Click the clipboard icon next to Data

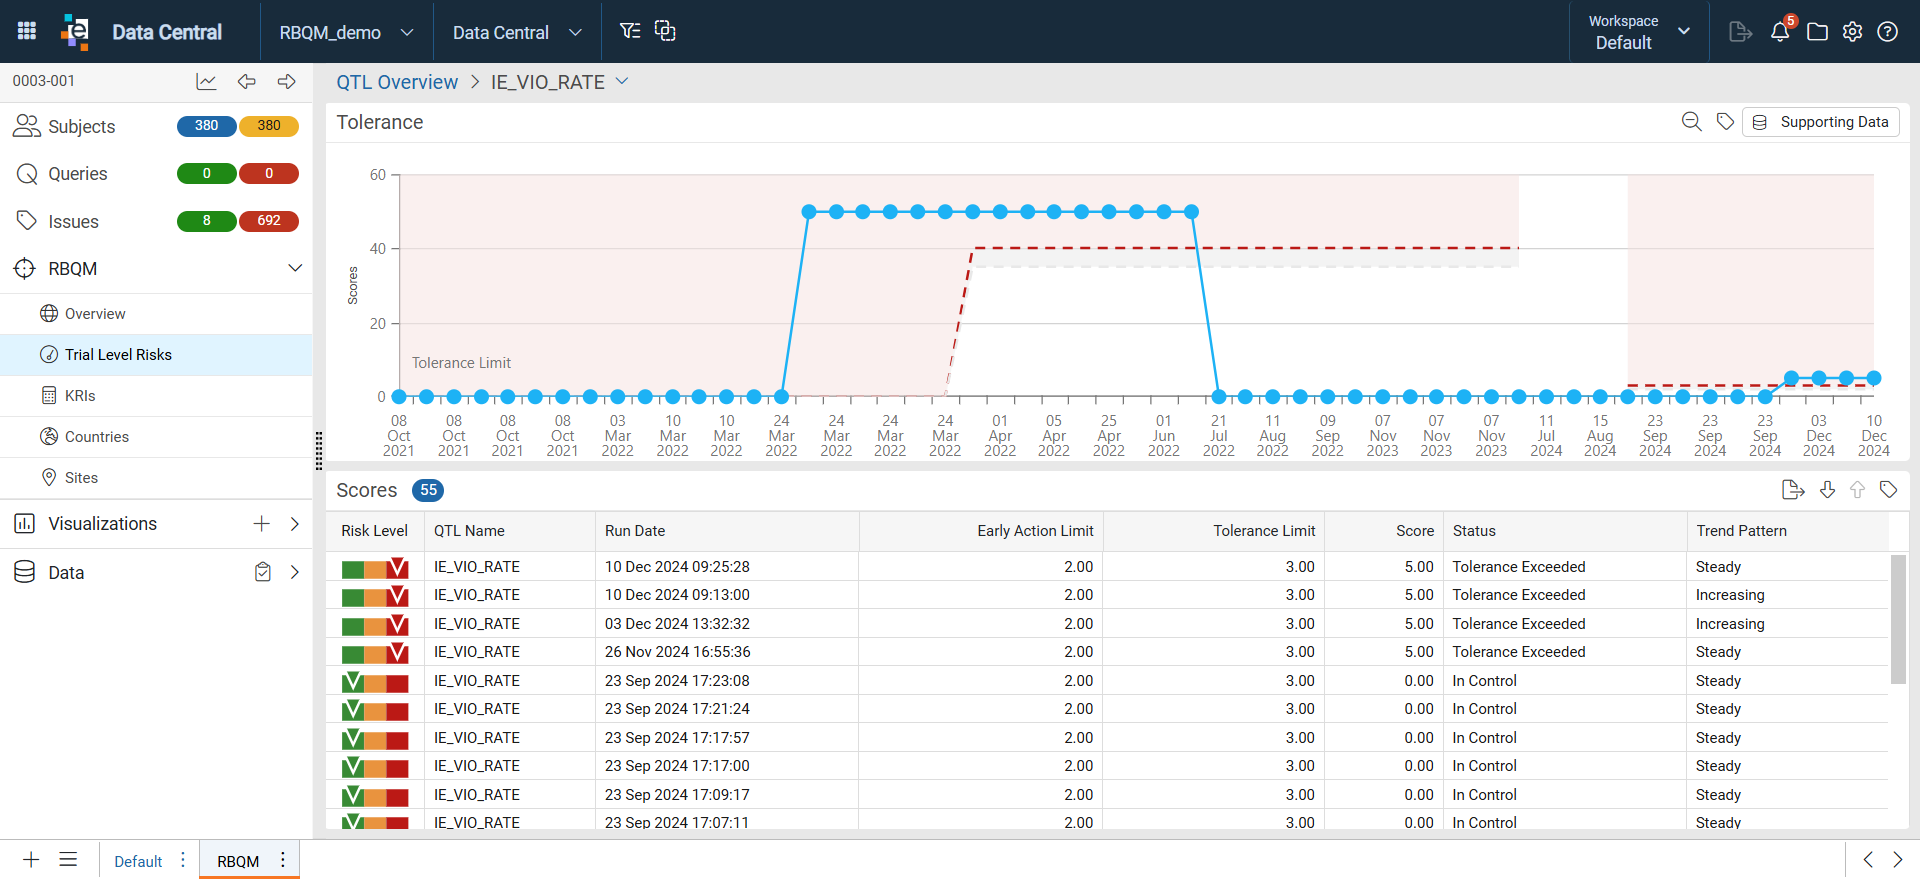tap(263, 572)
